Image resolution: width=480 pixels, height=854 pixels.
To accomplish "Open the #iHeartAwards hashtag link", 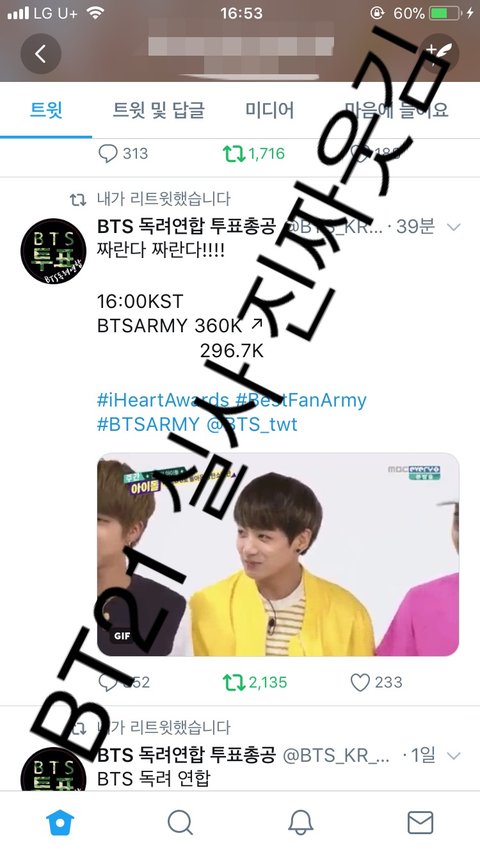I will (x=162, y=400).
